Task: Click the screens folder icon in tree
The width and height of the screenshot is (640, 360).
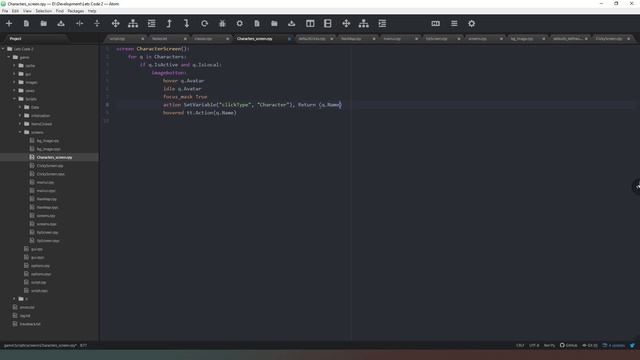Action: (27, 132)
